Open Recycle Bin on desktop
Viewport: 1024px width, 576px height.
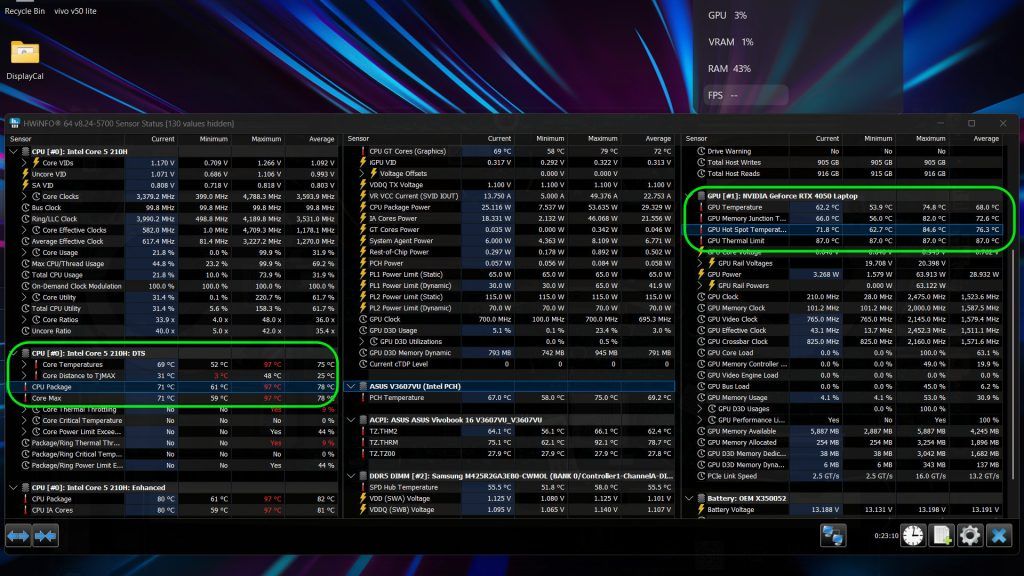[x=25, y=8]
